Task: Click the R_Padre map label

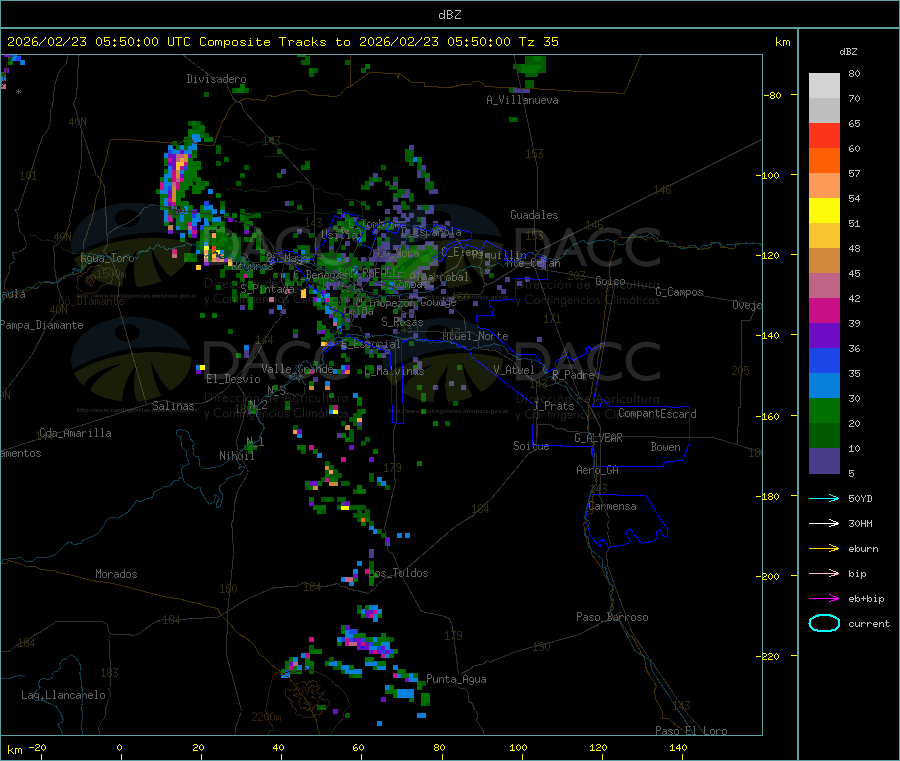Action: pyautogui.click(x=573, y=375)
